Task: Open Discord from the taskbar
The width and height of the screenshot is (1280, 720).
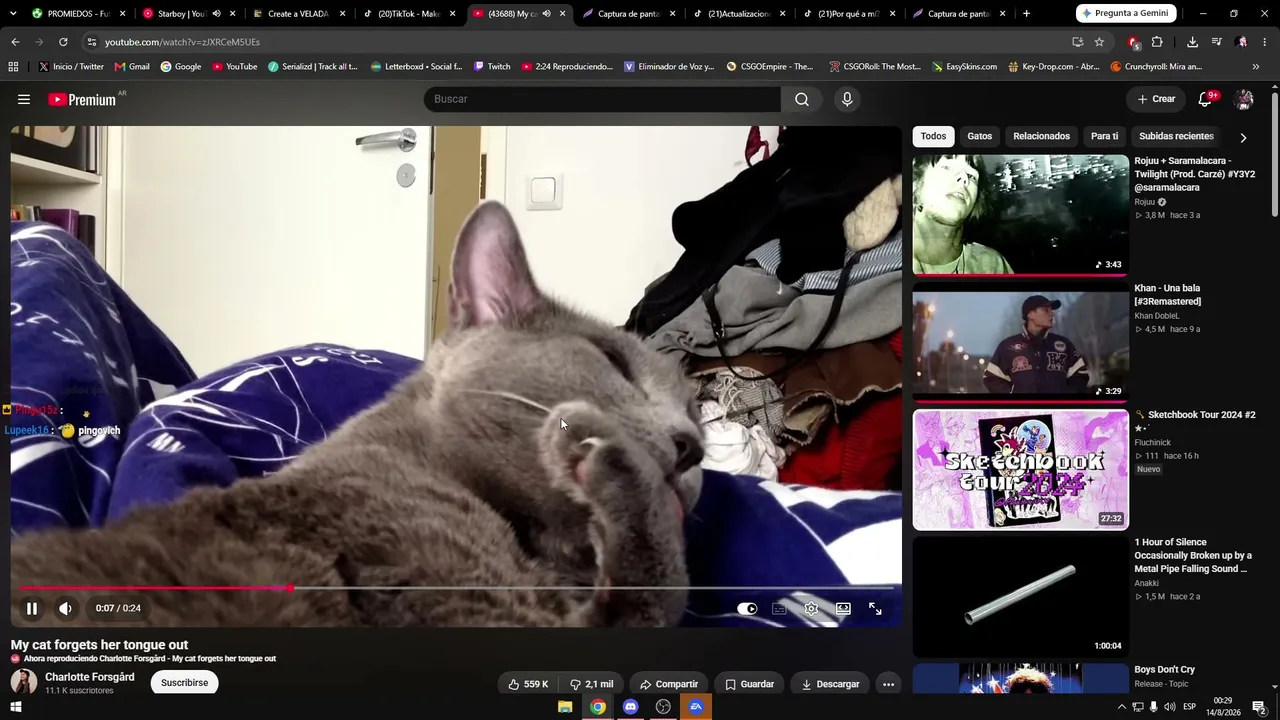Action: tap(630, 707)
